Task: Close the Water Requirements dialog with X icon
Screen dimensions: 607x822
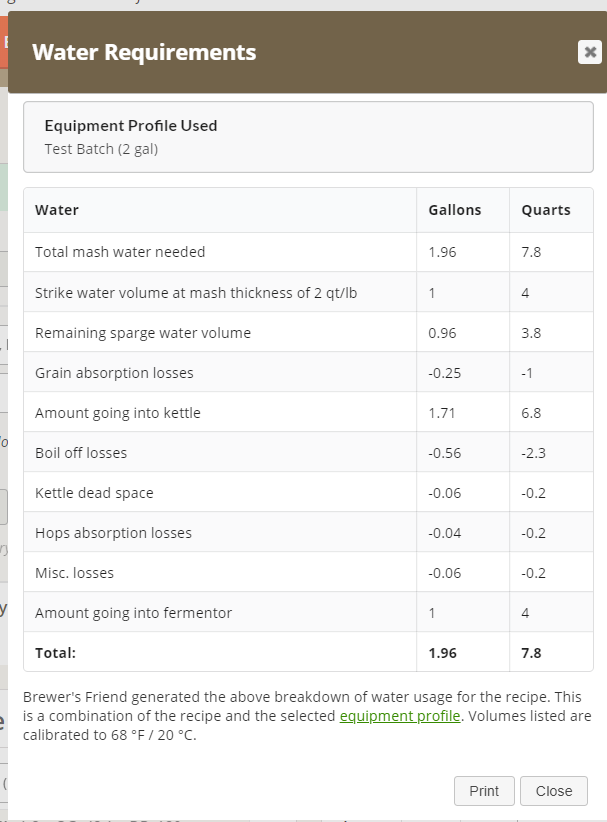Action: pos(590,52)
